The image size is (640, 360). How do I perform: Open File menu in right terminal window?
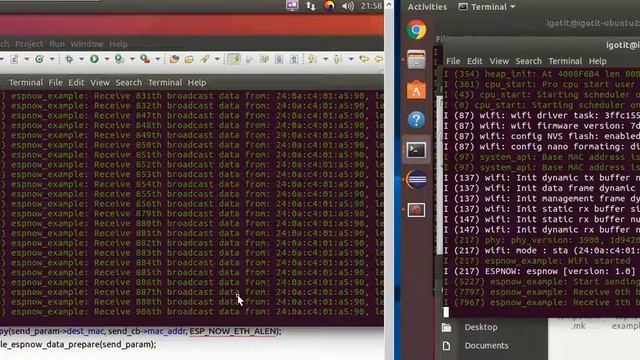click(453, 61)
